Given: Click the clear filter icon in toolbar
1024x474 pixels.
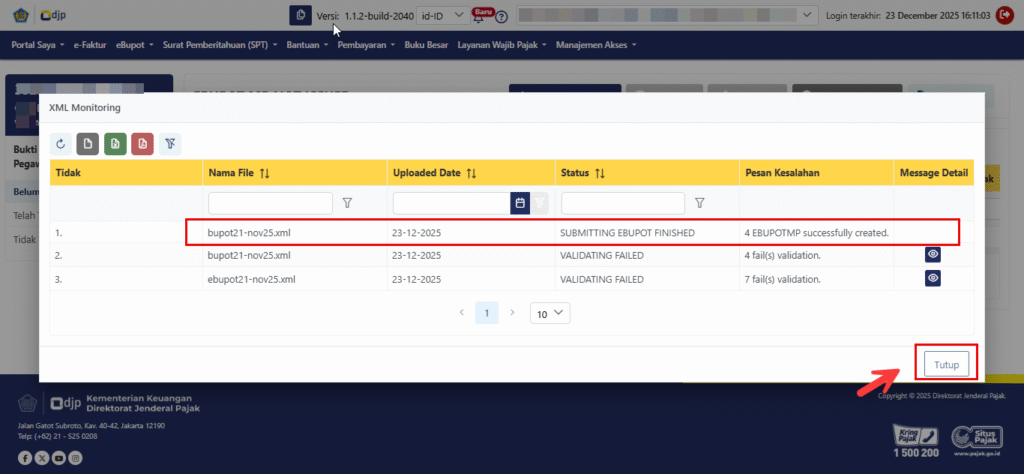Looking at the screenshot, I should click(x=169, y=144).
